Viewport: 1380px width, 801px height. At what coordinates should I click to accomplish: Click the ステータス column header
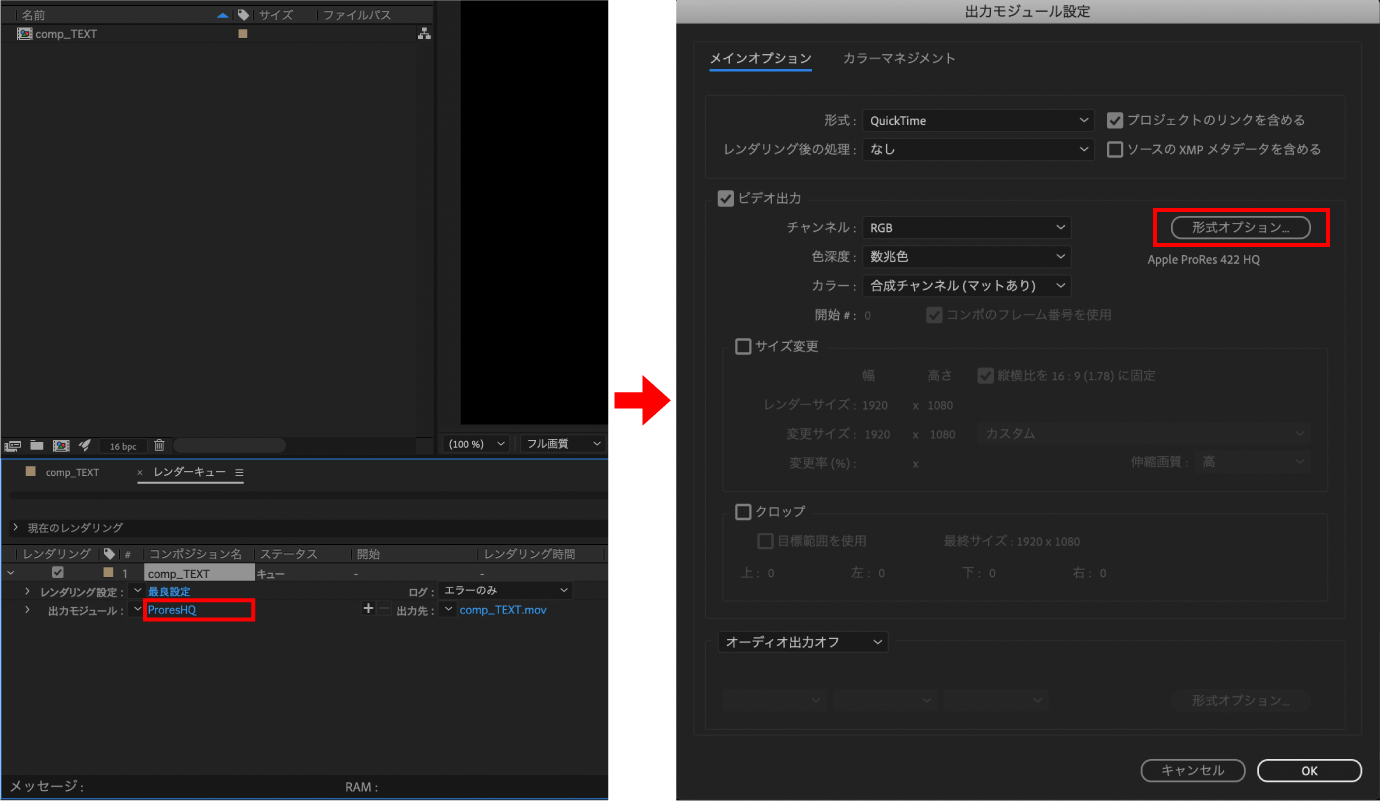click(289, 554)
